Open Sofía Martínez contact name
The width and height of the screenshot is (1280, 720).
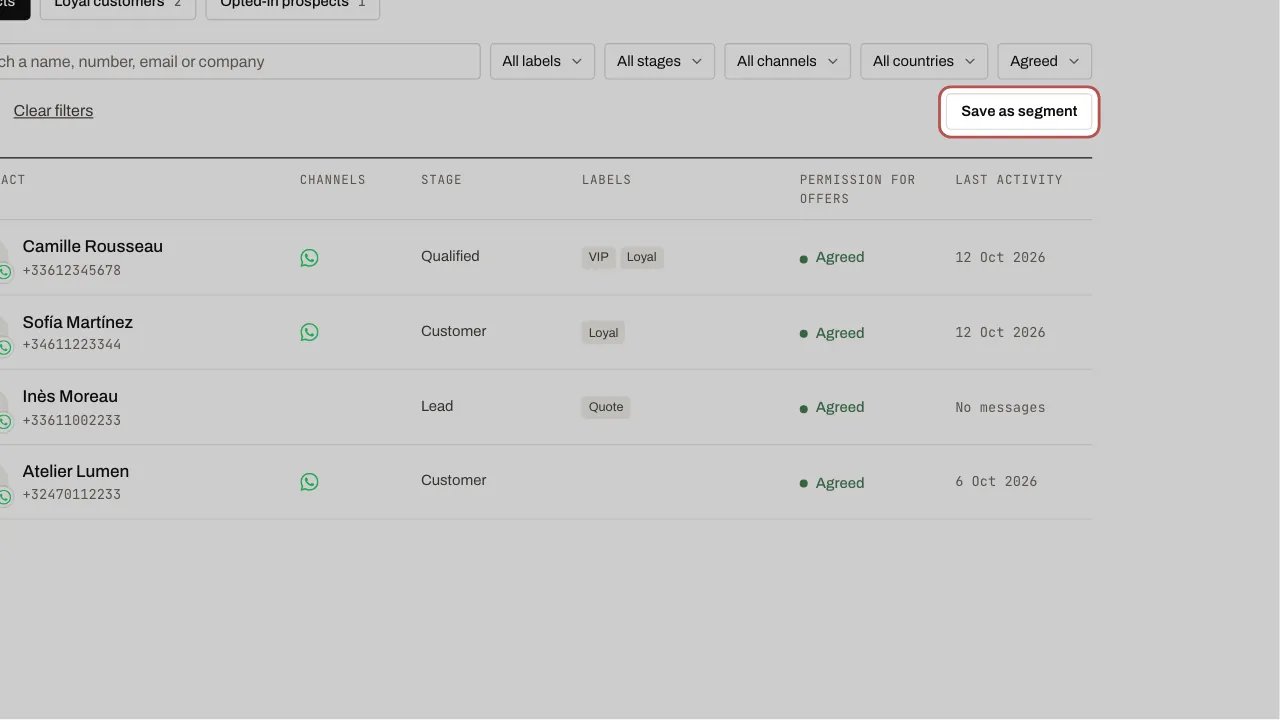point(78,322)
